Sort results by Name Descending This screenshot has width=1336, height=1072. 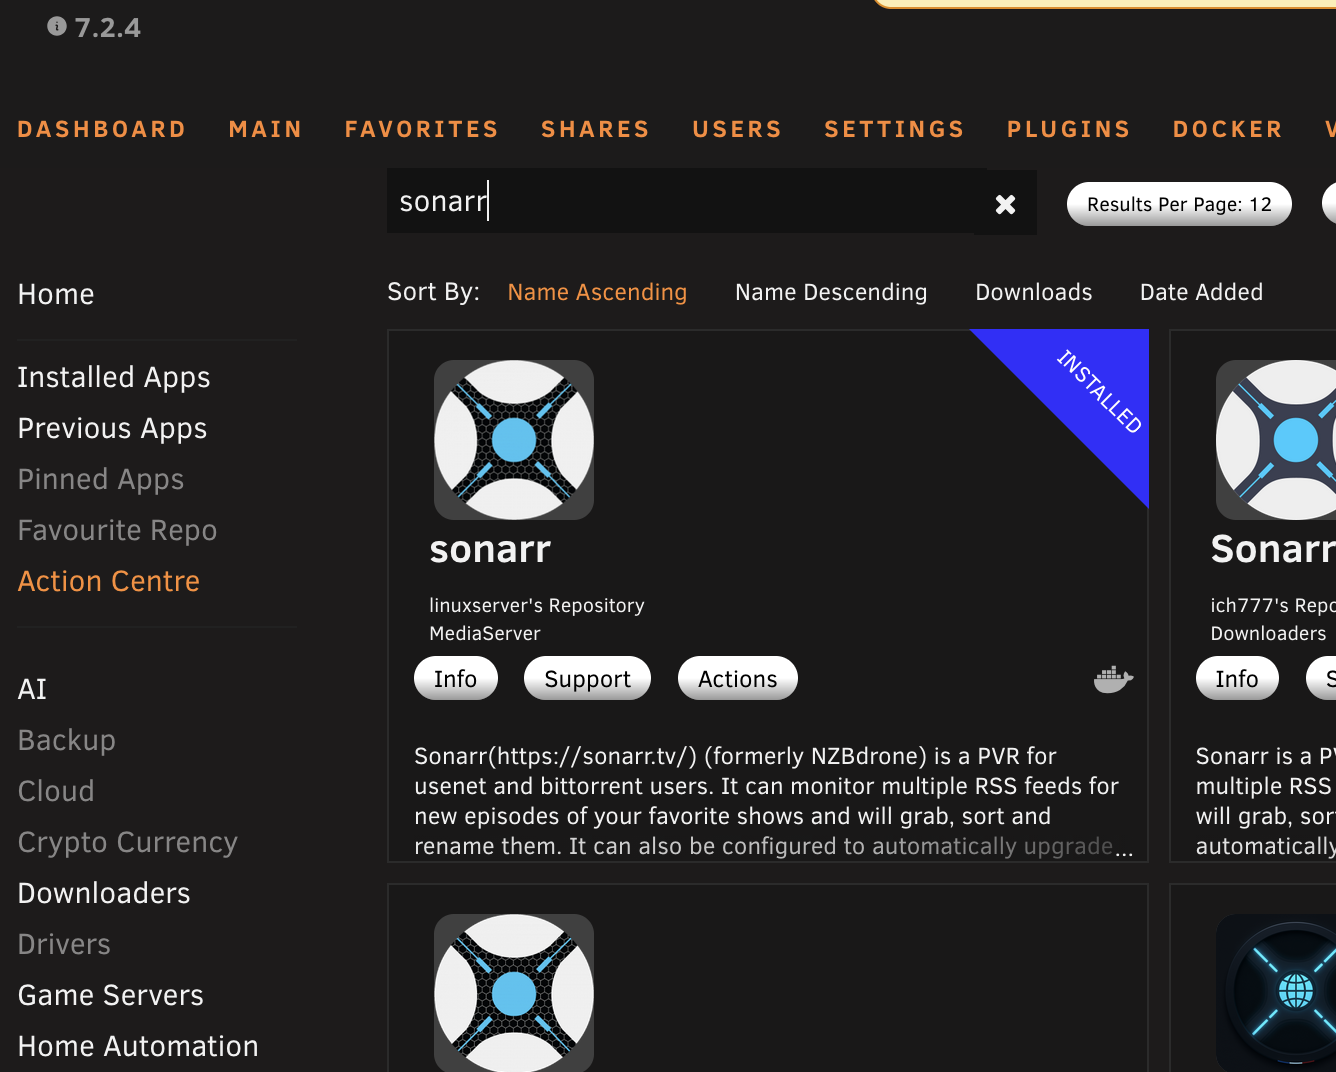(x=831, y=292)
